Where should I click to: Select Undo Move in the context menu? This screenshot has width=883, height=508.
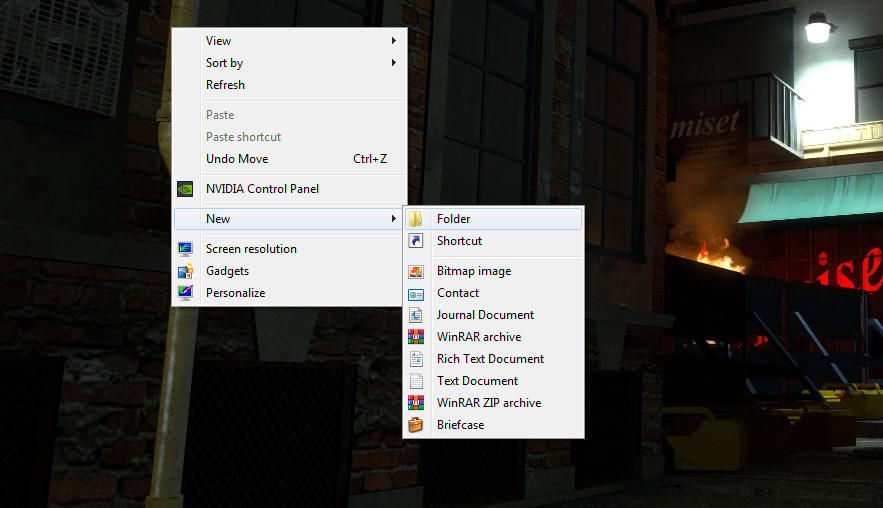click(x=290, y=159)
